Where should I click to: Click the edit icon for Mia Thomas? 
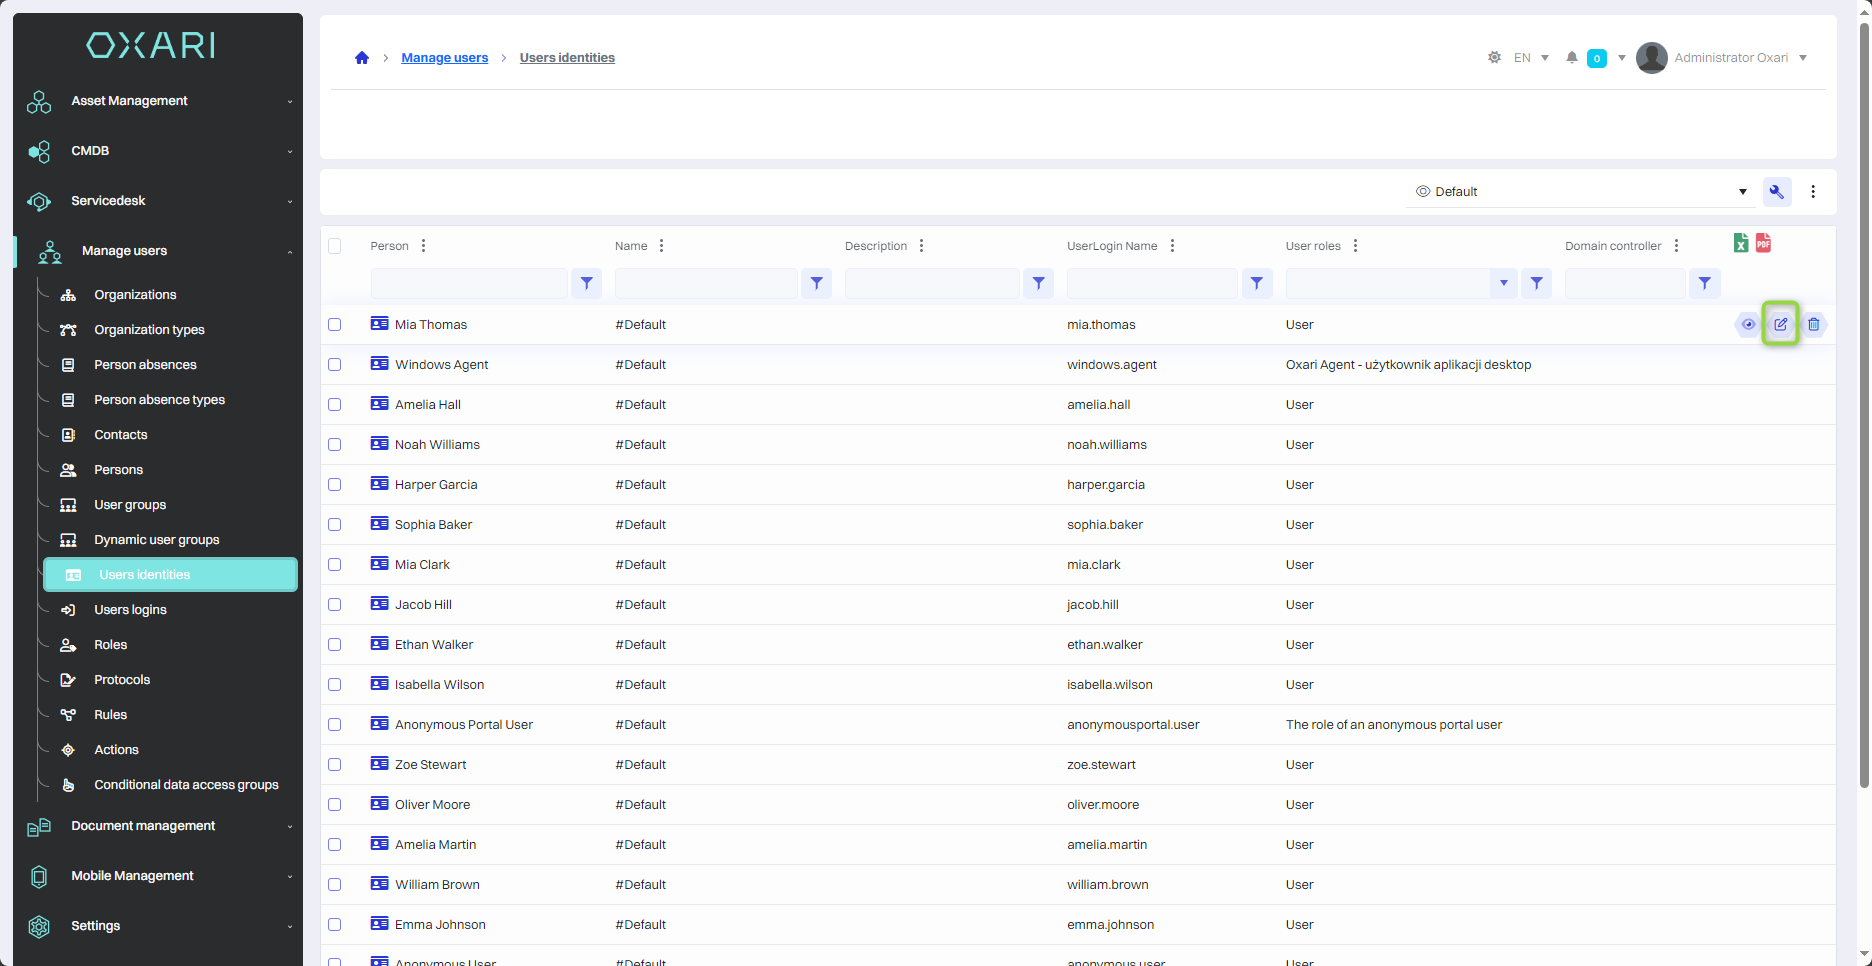tap(1780, 324)
